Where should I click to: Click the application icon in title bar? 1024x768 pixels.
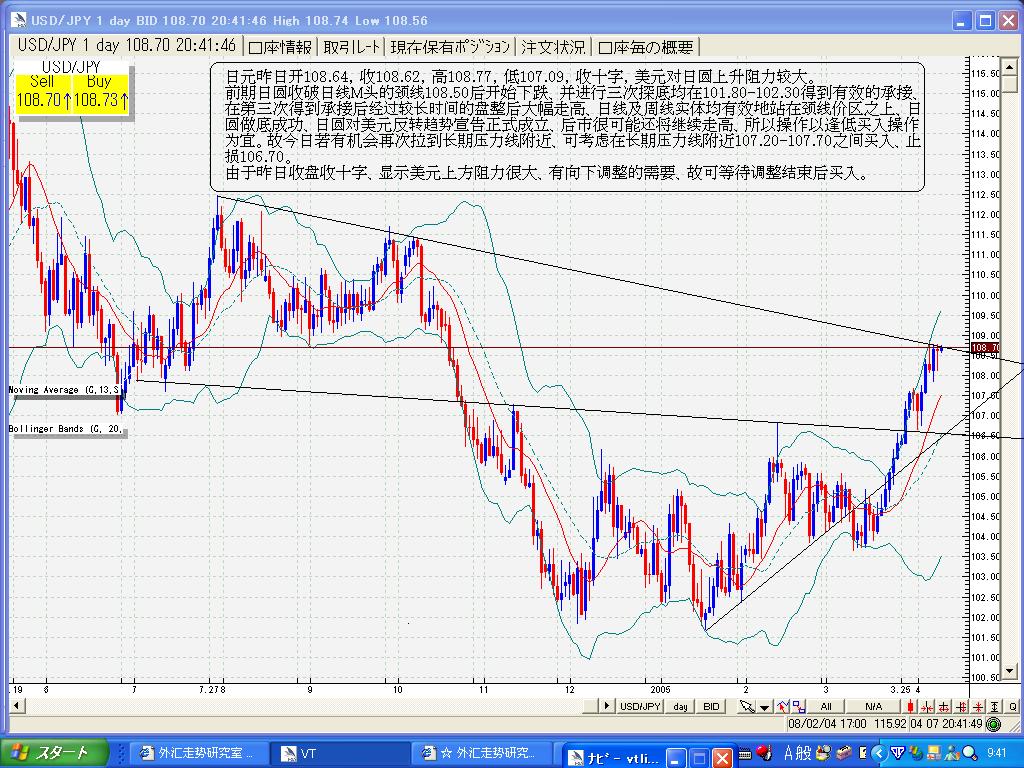pos(19,20)
